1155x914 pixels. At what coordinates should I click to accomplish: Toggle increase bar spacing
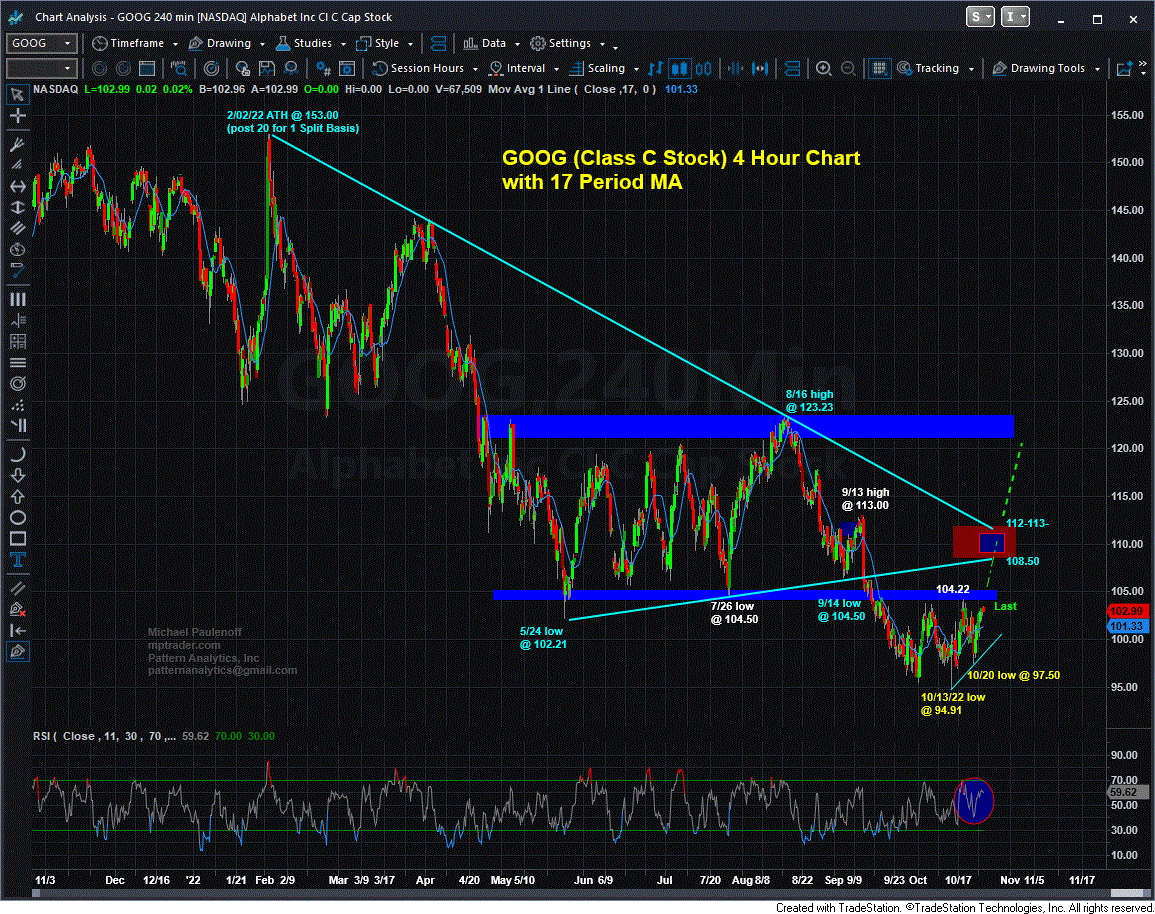760,68
